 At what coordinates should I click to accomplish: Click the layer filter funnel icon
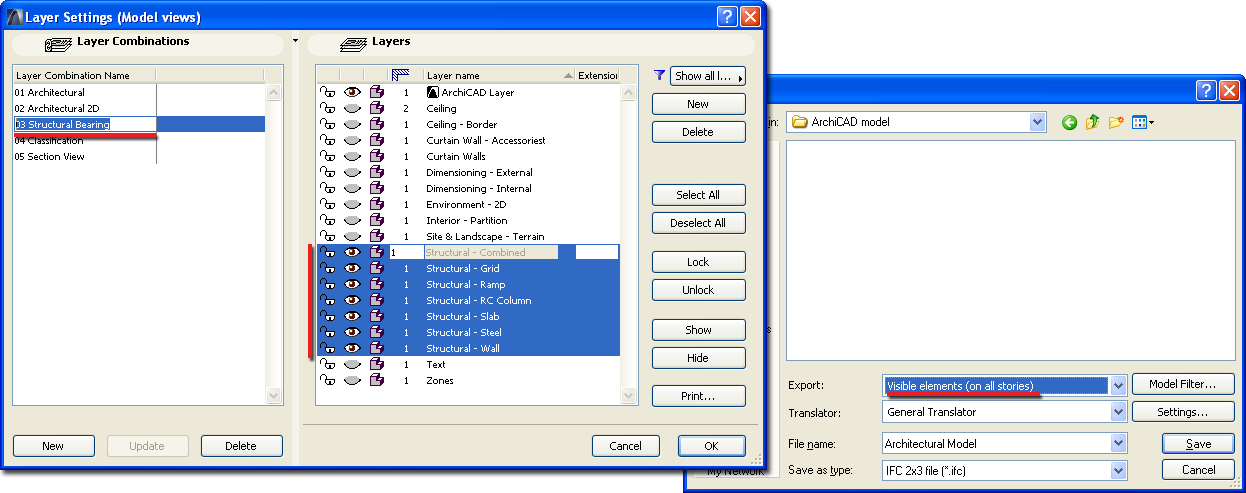[x=659, y=75]
